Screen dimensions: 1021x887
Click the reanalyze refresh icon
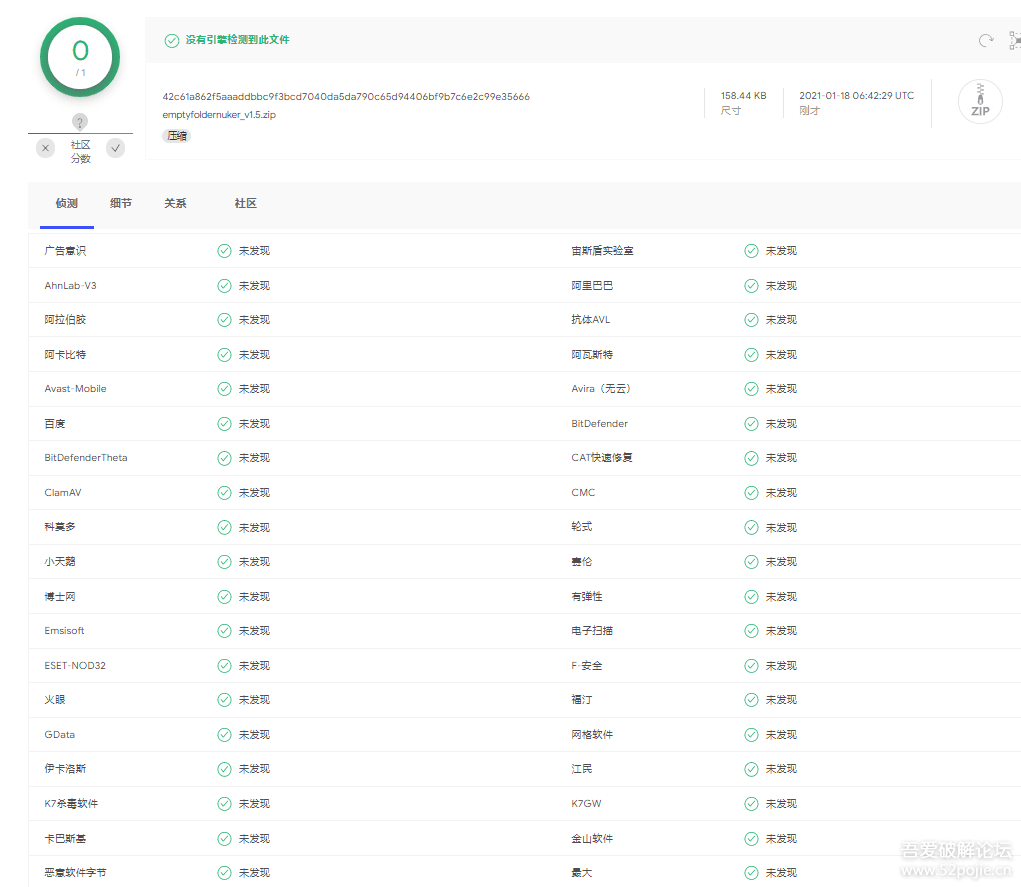986,40
